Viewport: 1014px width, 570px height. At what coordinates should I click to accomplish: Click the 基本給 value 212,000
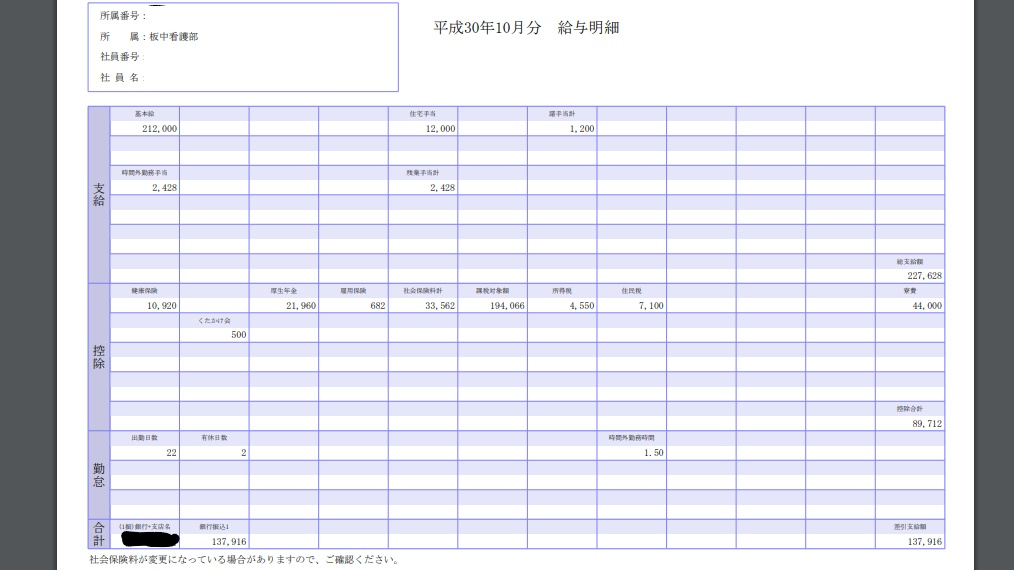point(160,129)
